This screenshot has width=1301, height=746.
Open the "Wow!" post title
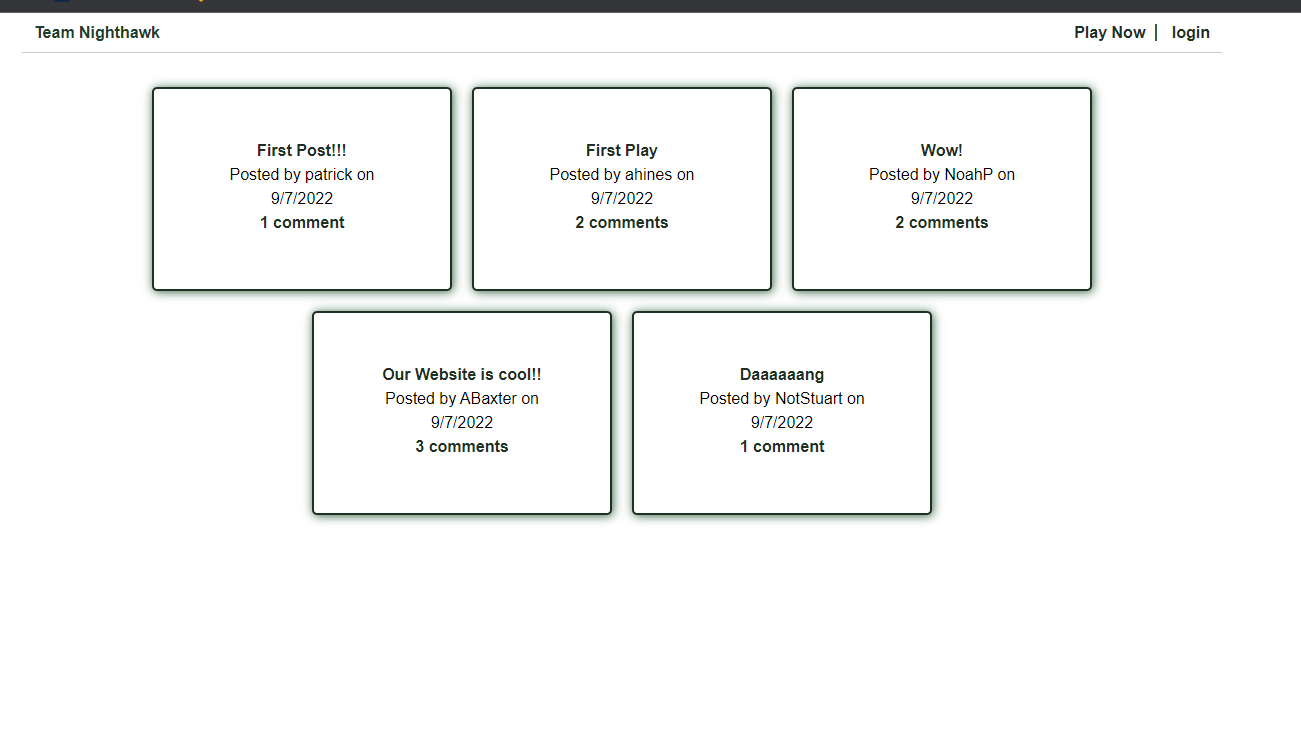941,150
